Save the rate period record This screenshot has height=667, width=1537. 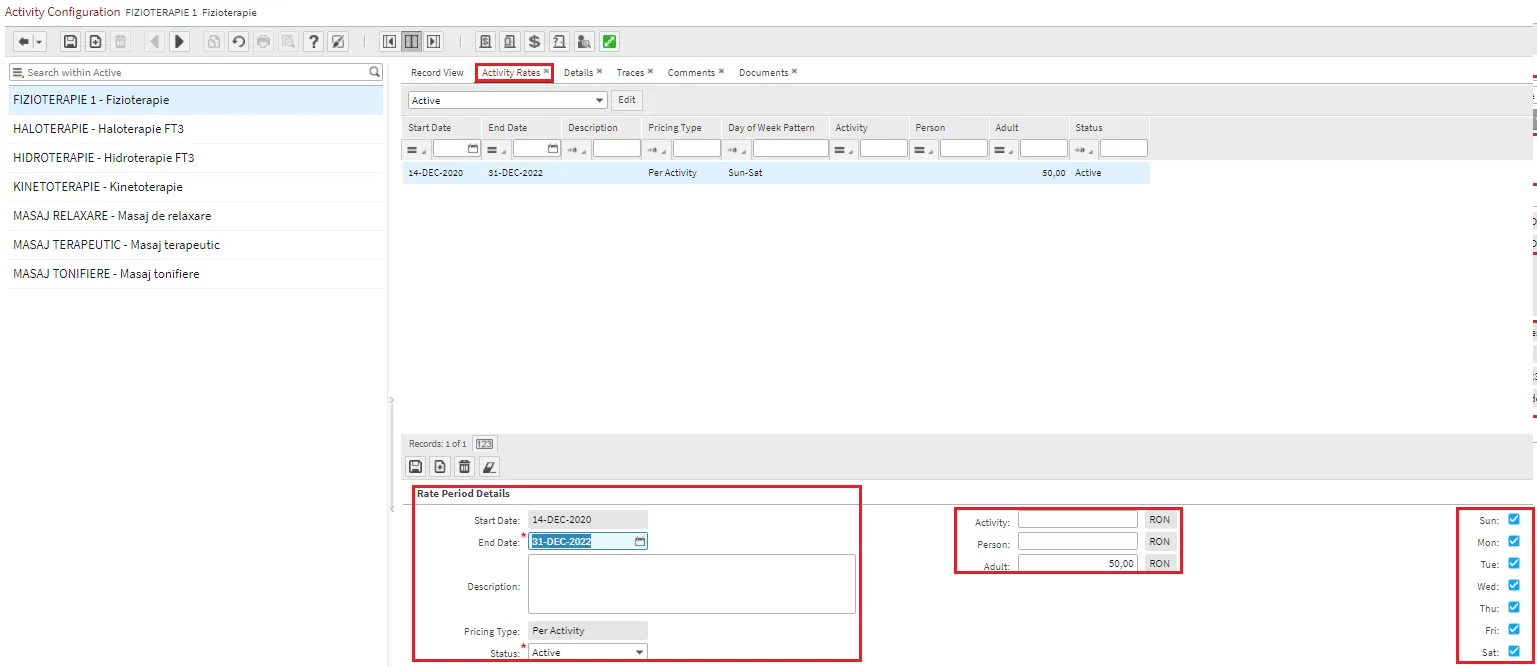coord(415,466)
